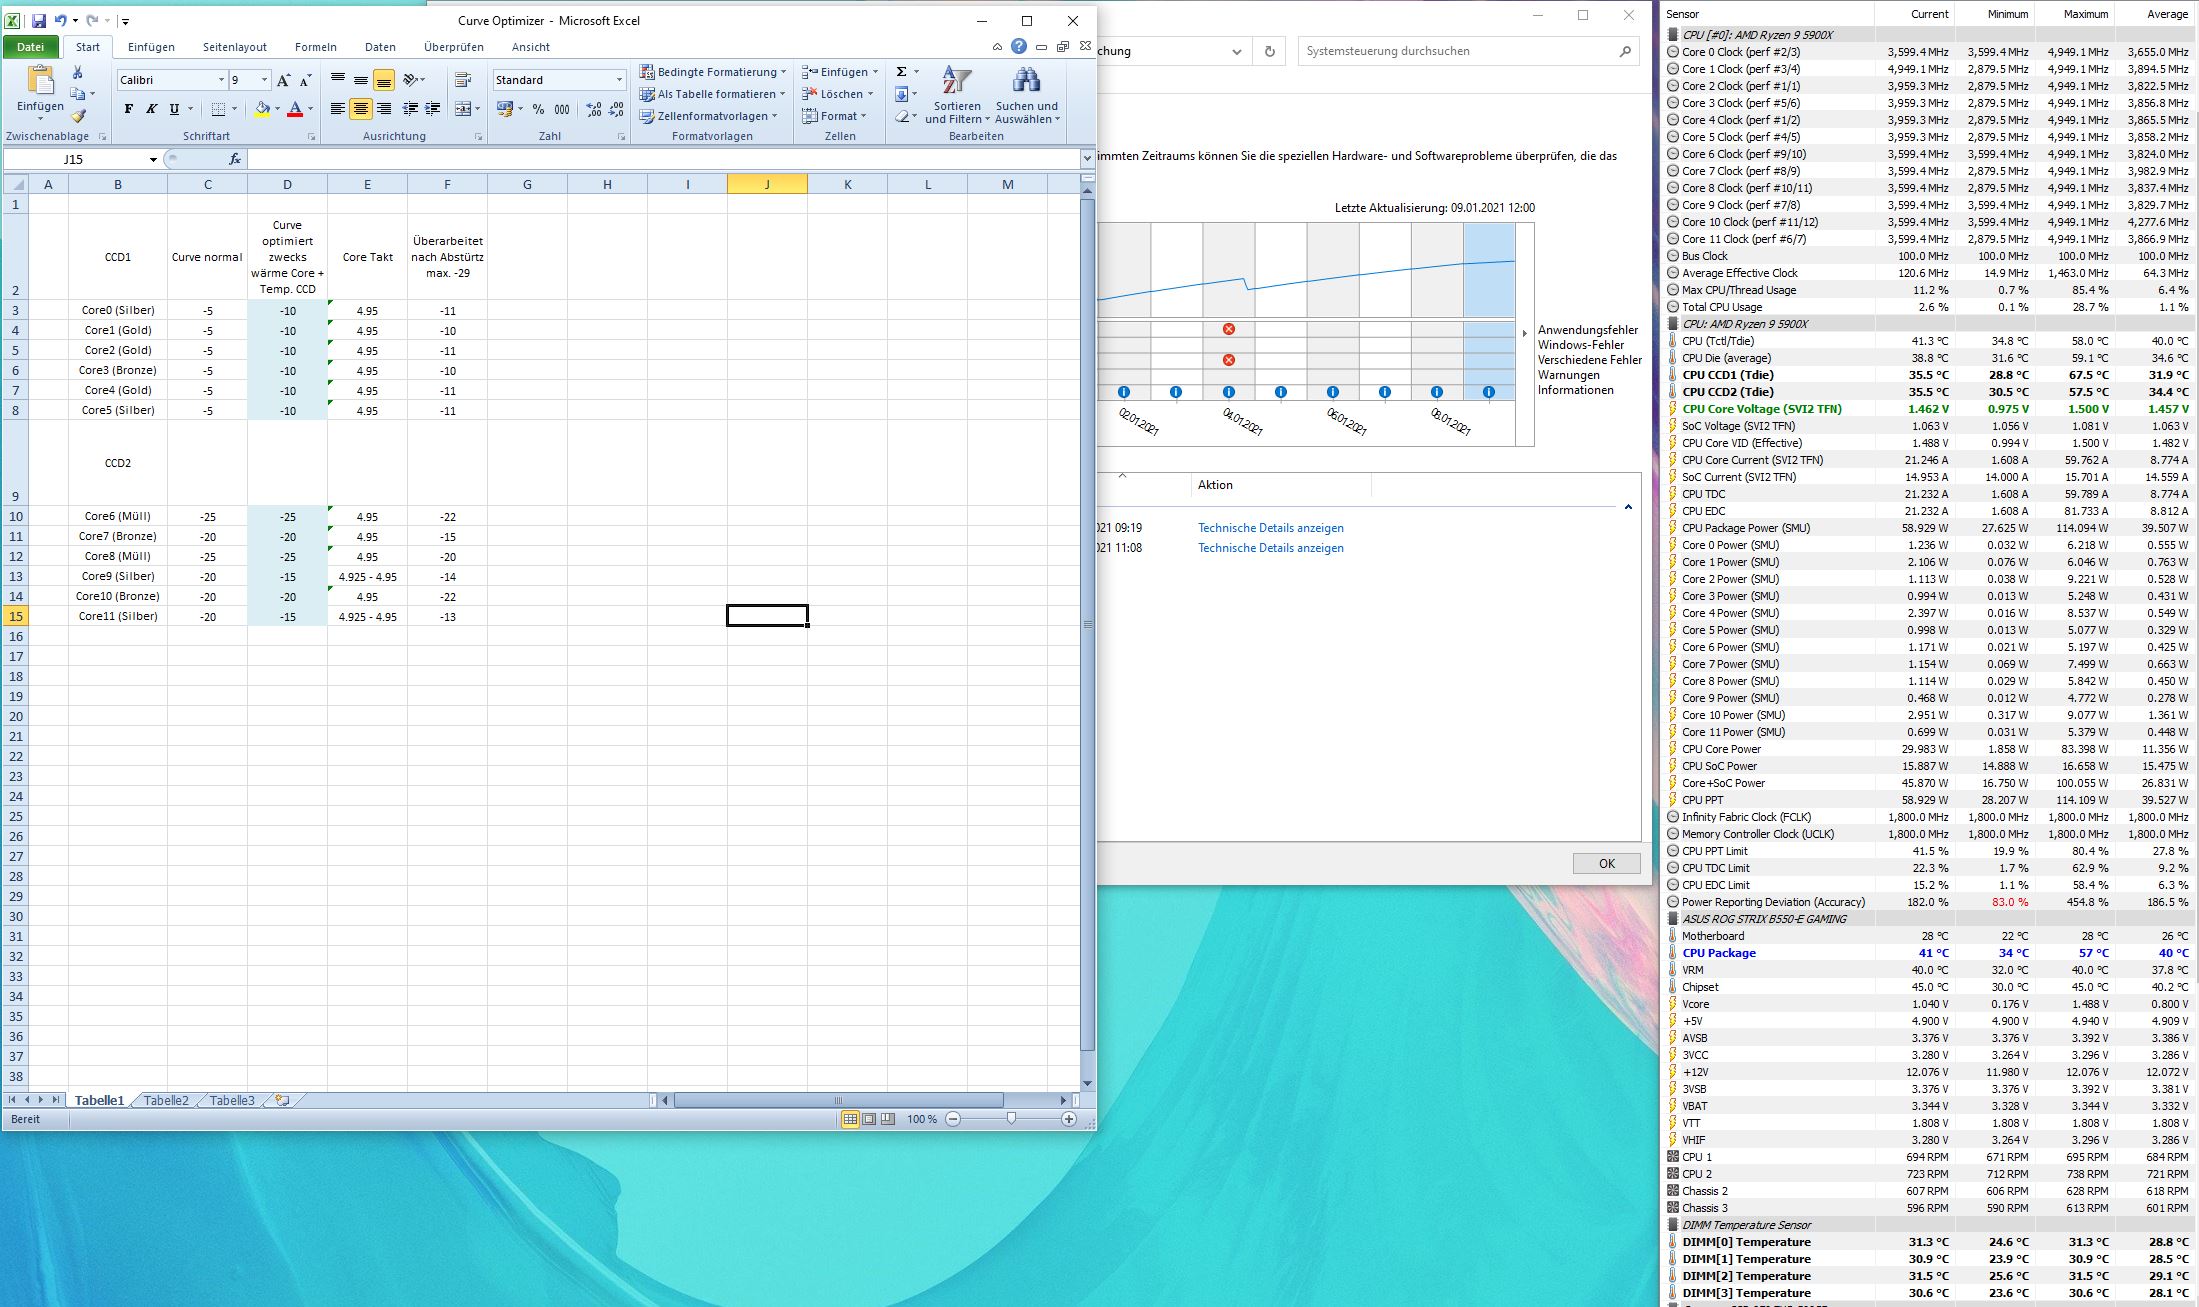The image size is (2199, 1307).
Task: Click the increase font size icon
Action: click(284, 80)
